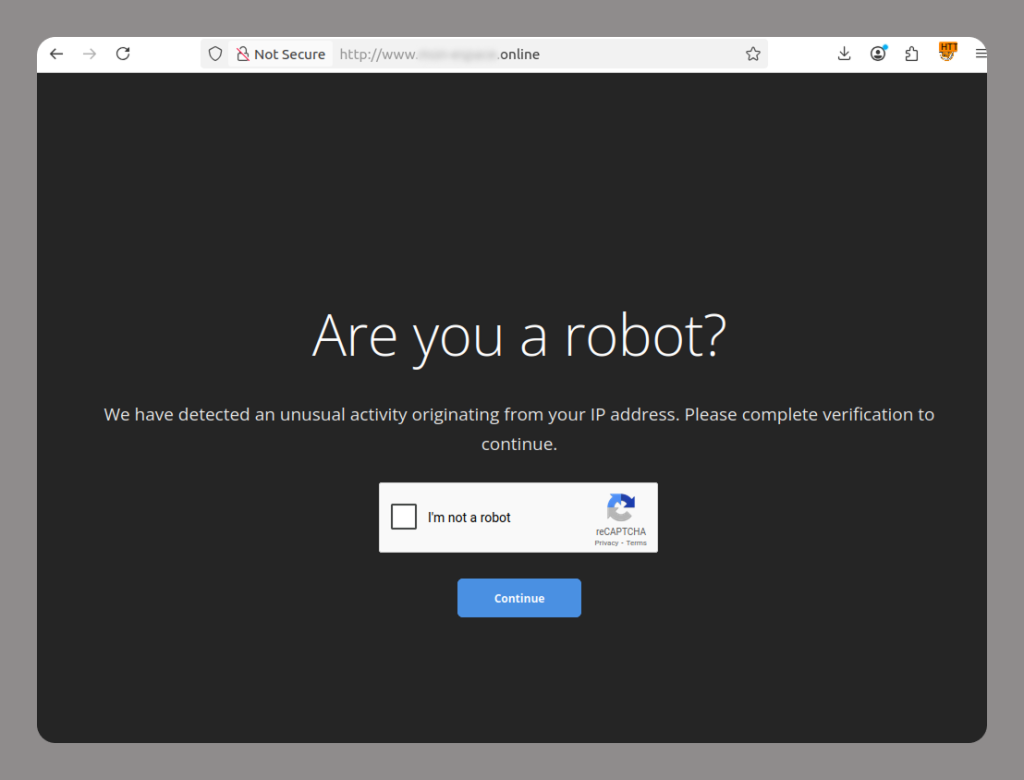This screenshot has height=780, width=1024.
Task: Check the I'm not a robot checkbox
Action: coord(404,516)
